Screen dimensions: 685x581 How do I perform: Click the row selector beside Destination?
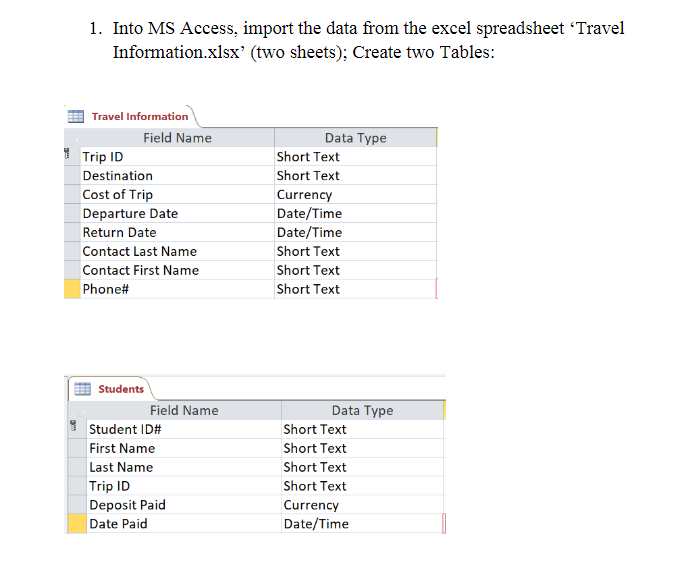(72, 176)
